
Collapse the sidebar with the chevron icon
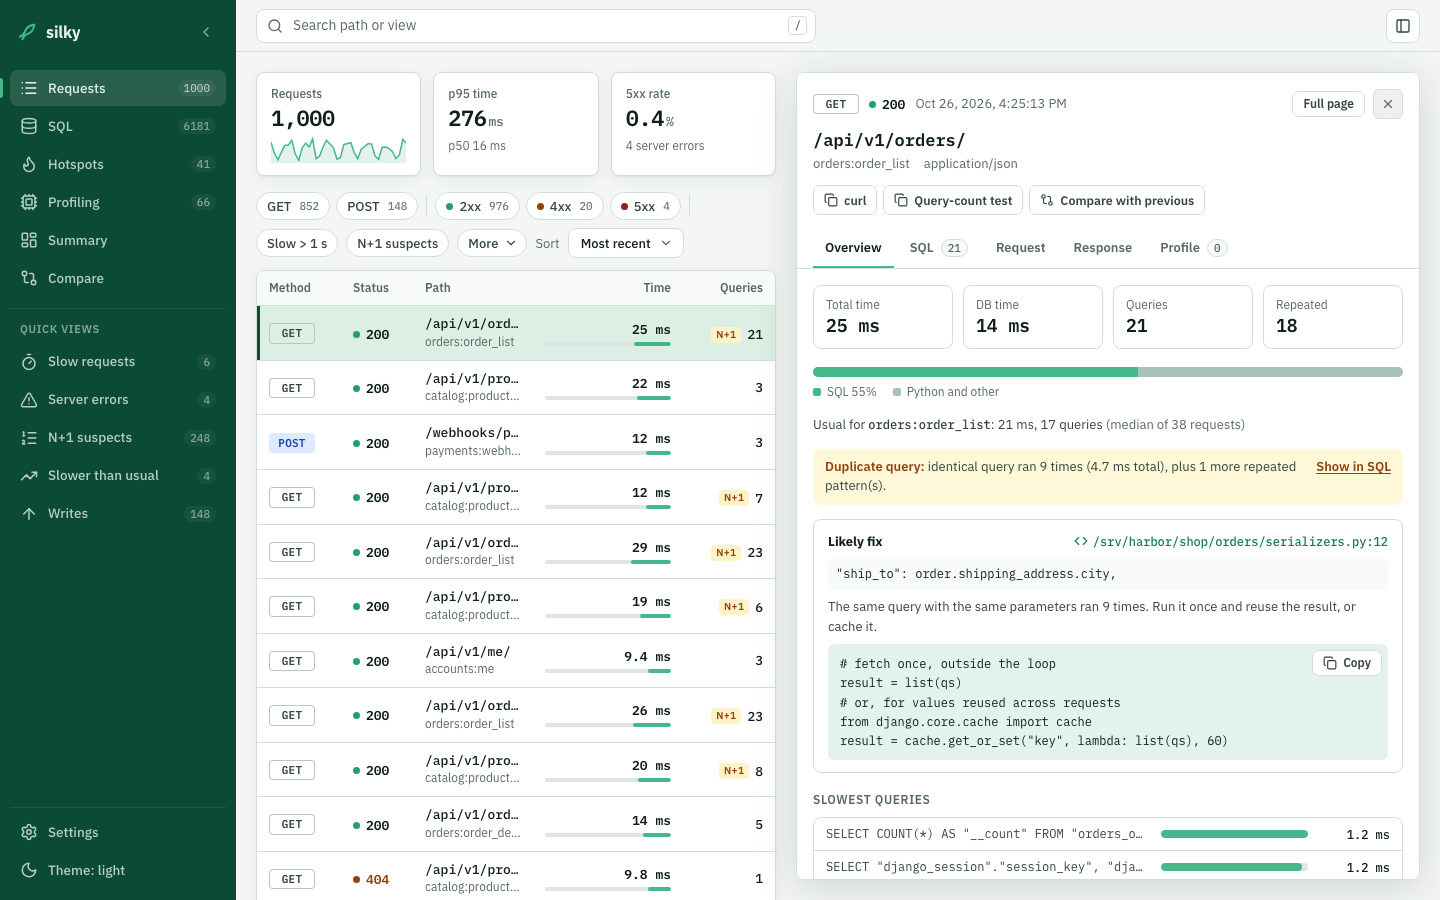coord(206,32)
